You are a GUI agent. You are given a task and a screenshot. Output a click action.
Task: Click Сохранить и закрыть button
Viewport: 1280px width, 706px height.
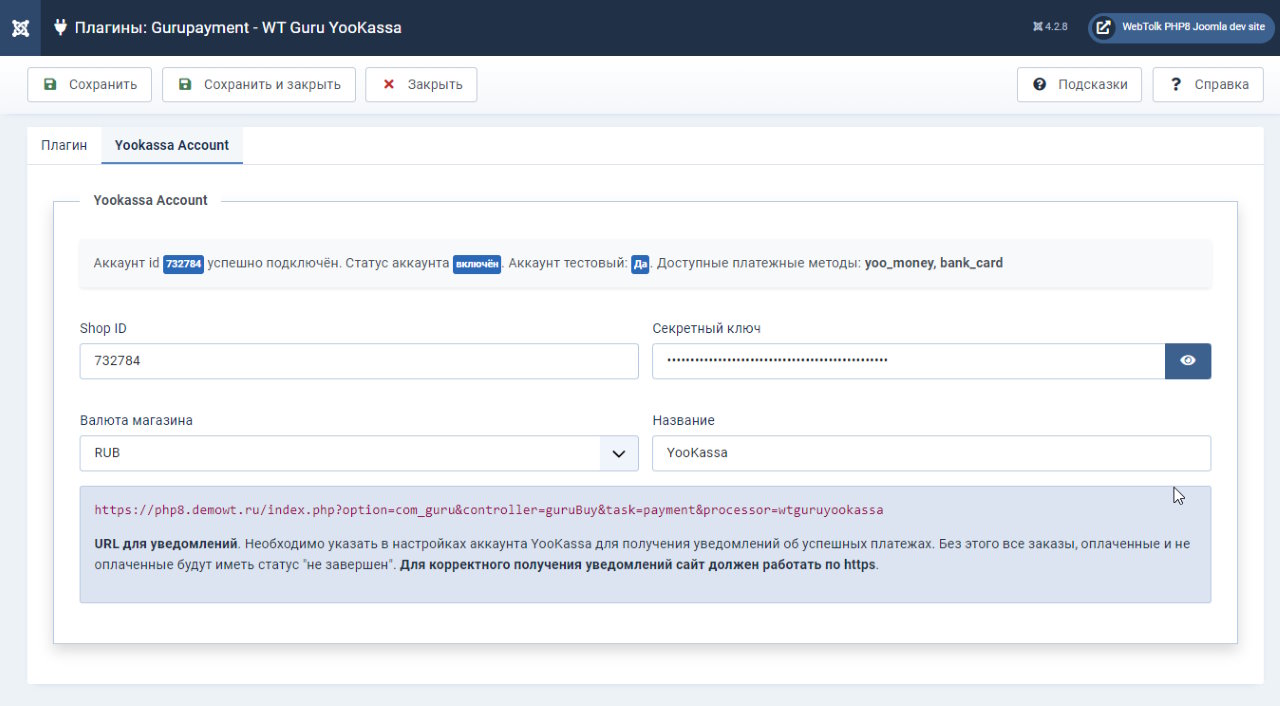point(259,85)
